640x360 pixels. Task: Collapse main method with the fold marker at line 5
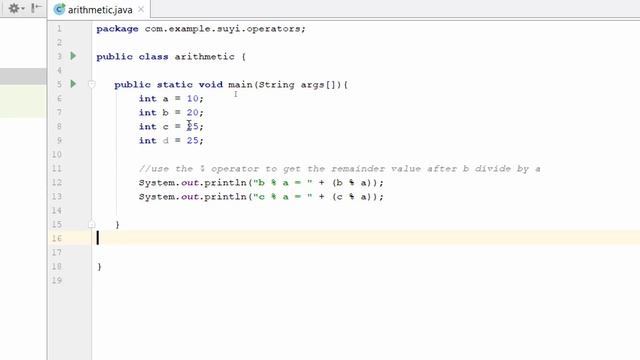[x=92, y=84]
